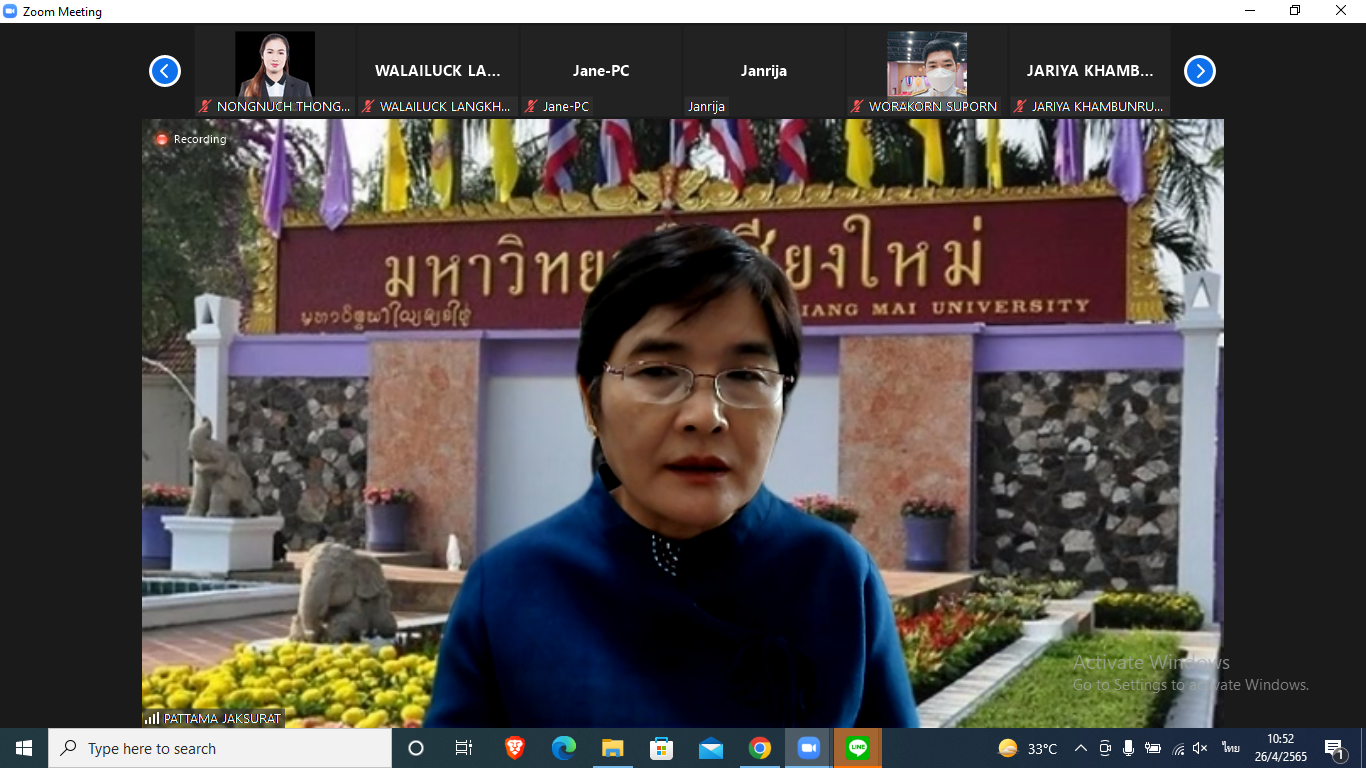Click muted mic icon on WORAKORN SUPORN tile
Viewport: 1366px width, 768px height.
click(858, 106)
